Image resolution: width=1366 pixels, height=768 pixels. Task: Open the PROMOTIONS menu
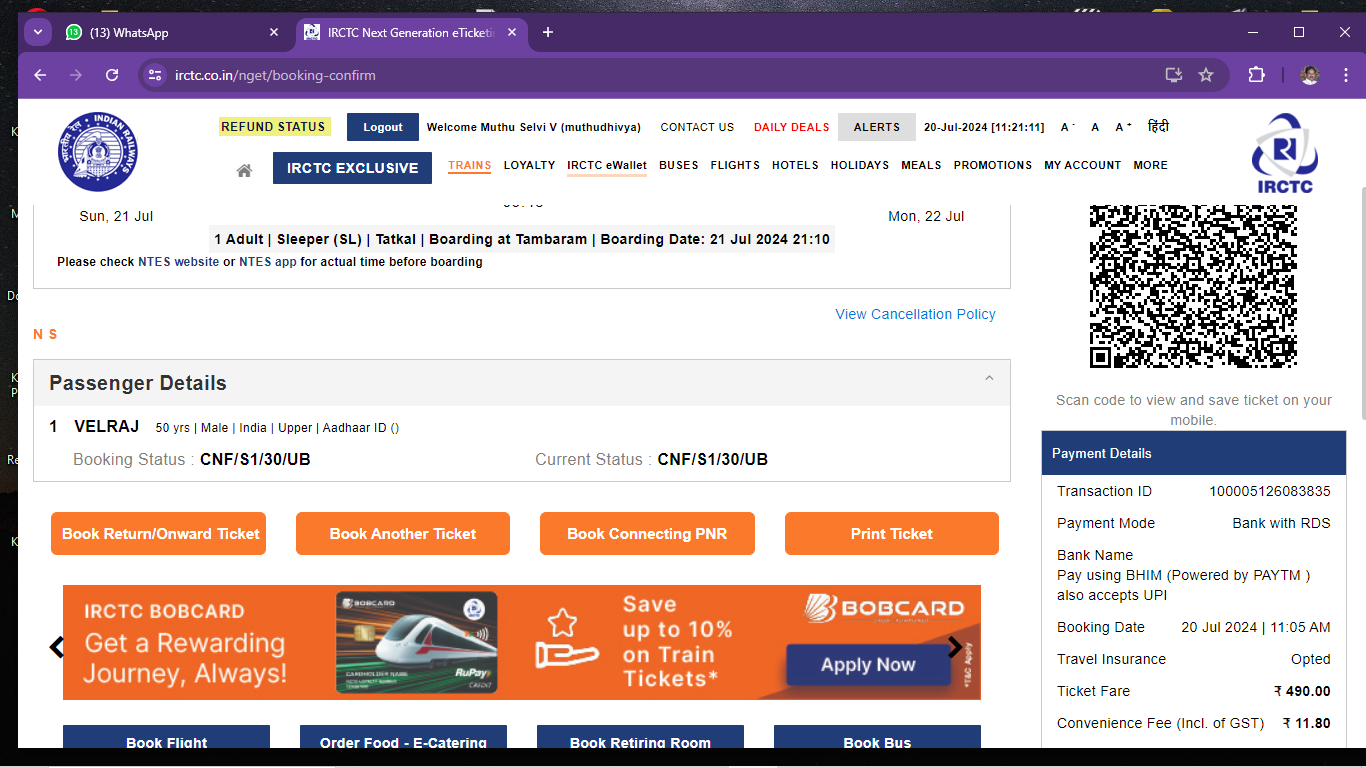[x=993, y=165]
